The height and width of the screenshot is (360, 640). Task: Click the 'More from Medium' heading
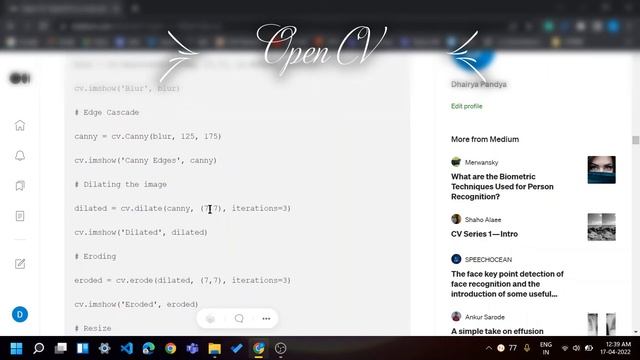point(485,139)
